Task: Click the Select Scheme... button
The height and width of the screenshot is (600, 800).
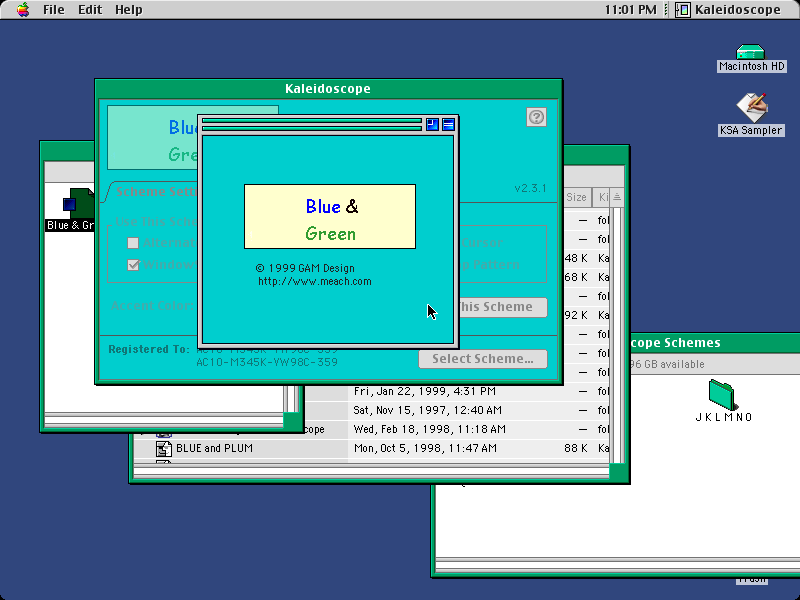Action: point(483,359)
